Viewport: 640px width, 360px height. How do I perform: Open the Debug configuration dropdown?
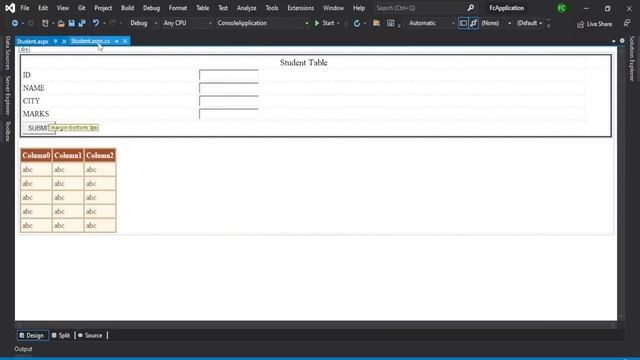[x=143, y=23]
